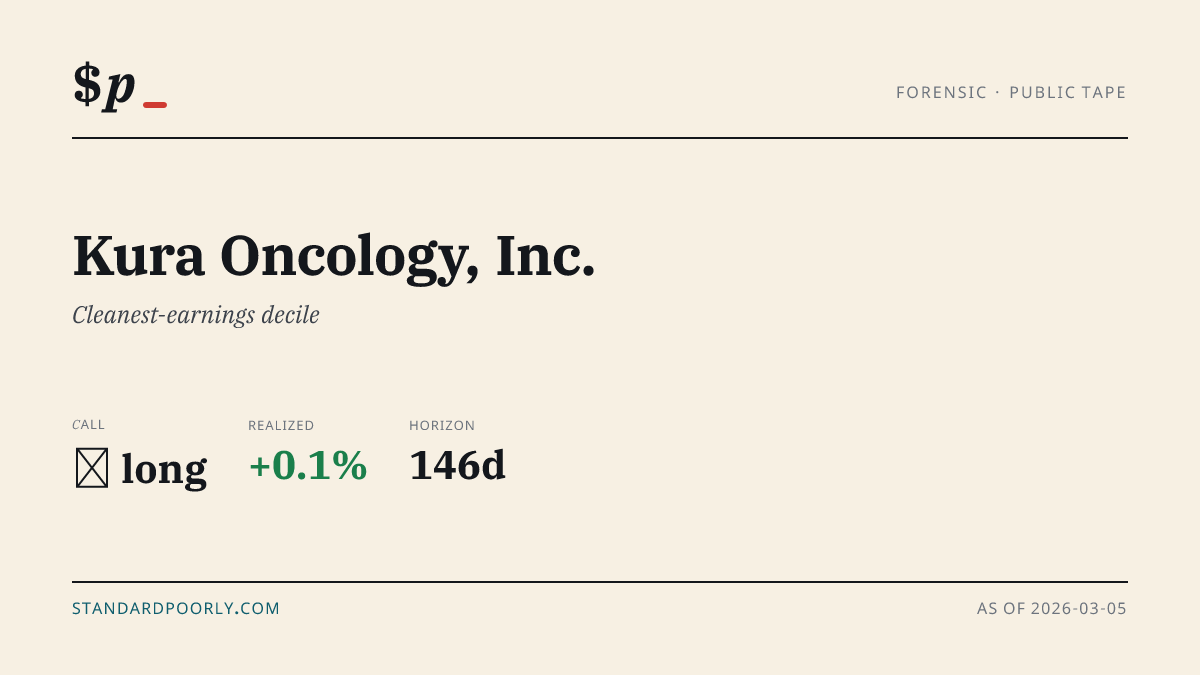Click the red underscore cursor mark
The image size is (1200, 675).
[x=155, y=104]
